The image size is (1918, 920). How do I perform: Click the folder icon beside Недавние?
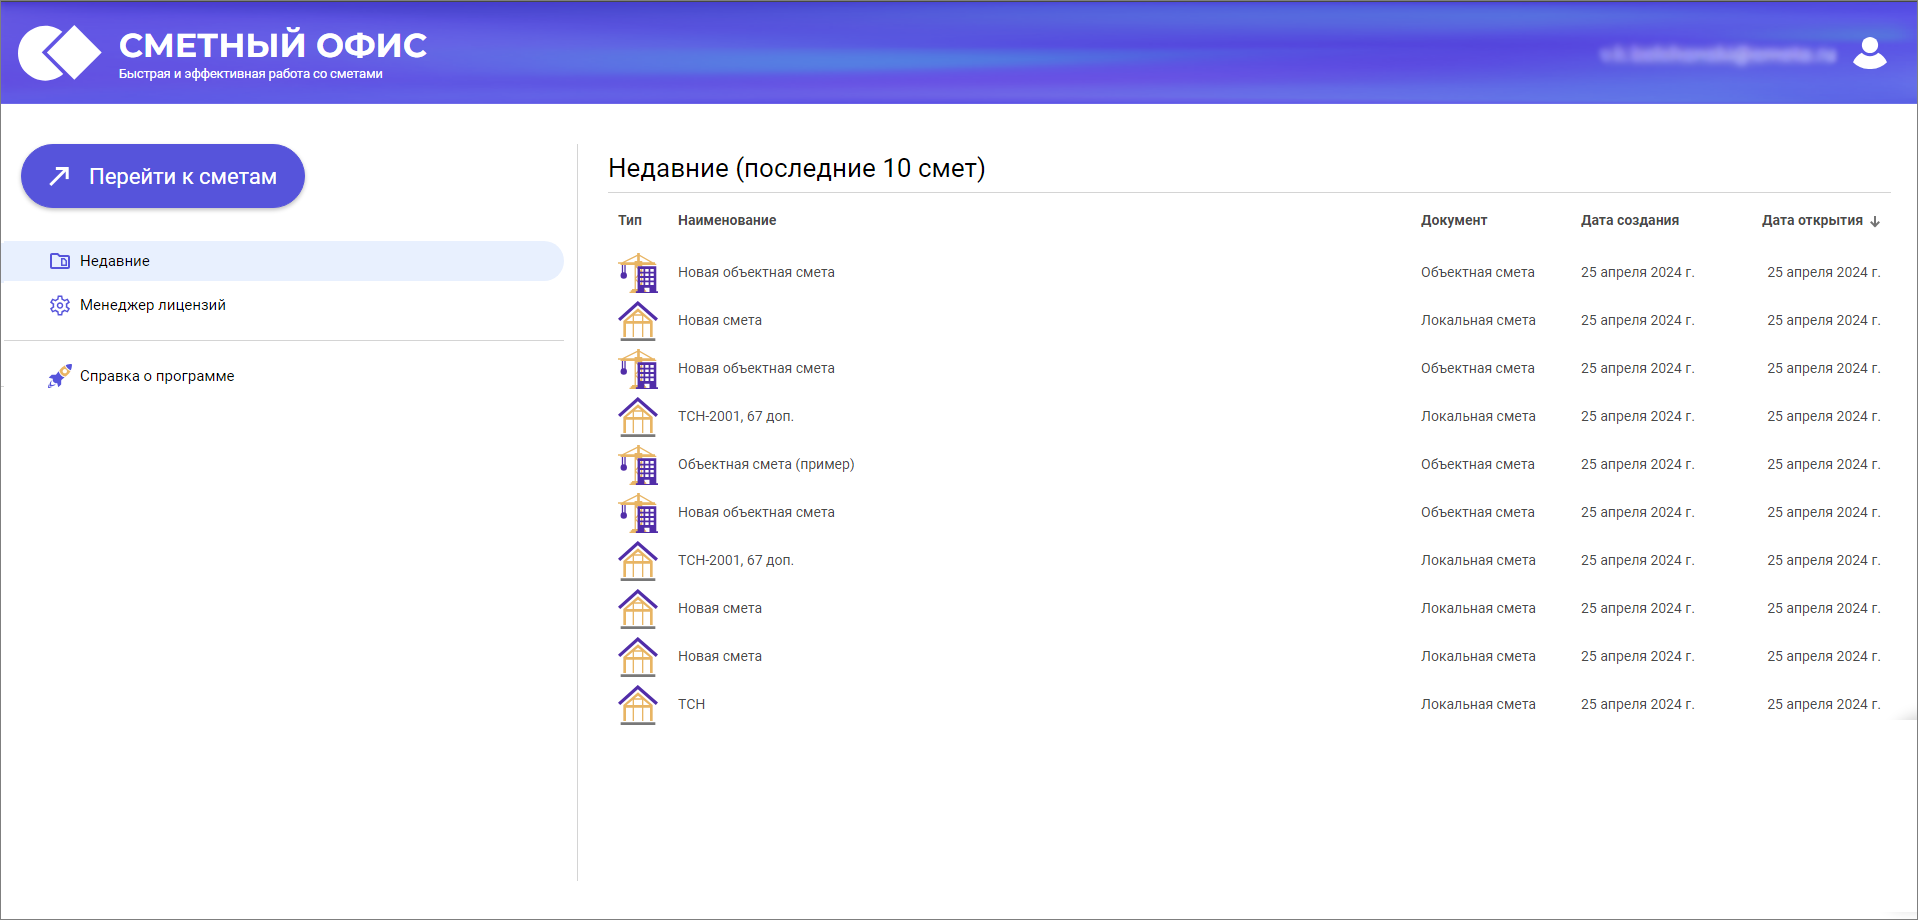(60, 260)
